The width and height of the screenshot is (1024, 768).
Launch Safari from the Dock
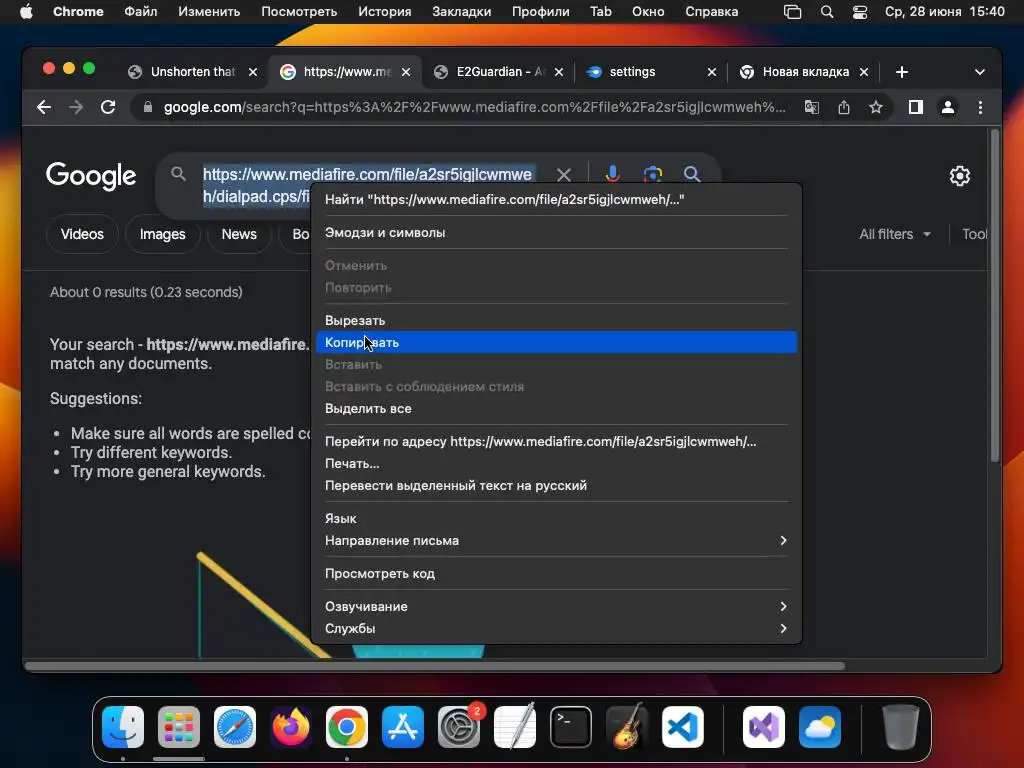[235, 727]
